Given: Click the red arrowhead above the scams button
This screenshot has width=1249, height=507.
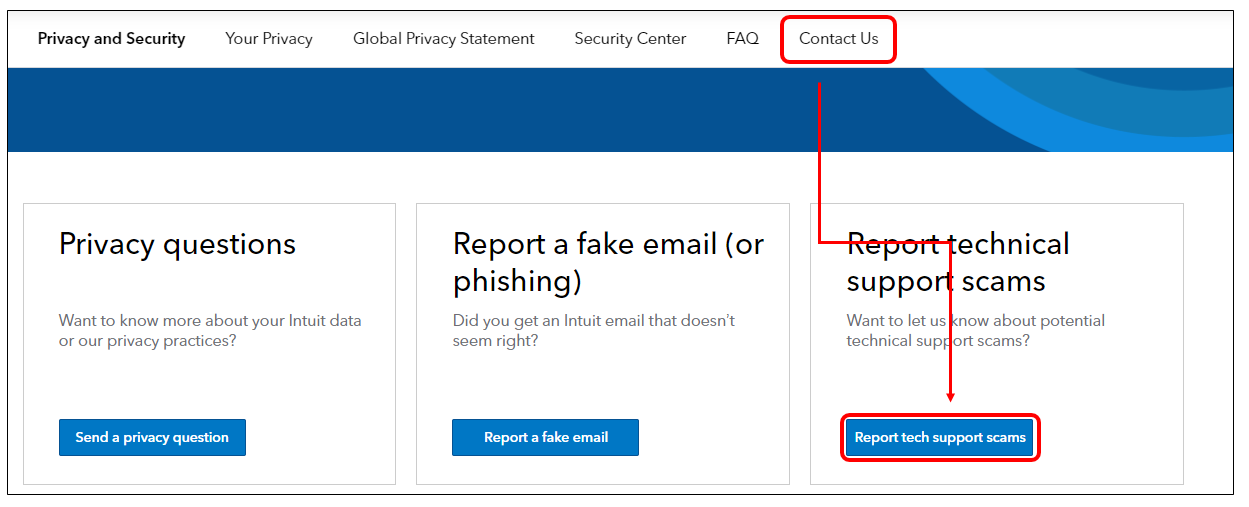Looking at the screenshot, I should pyautogui.click(x=950, y=396).
